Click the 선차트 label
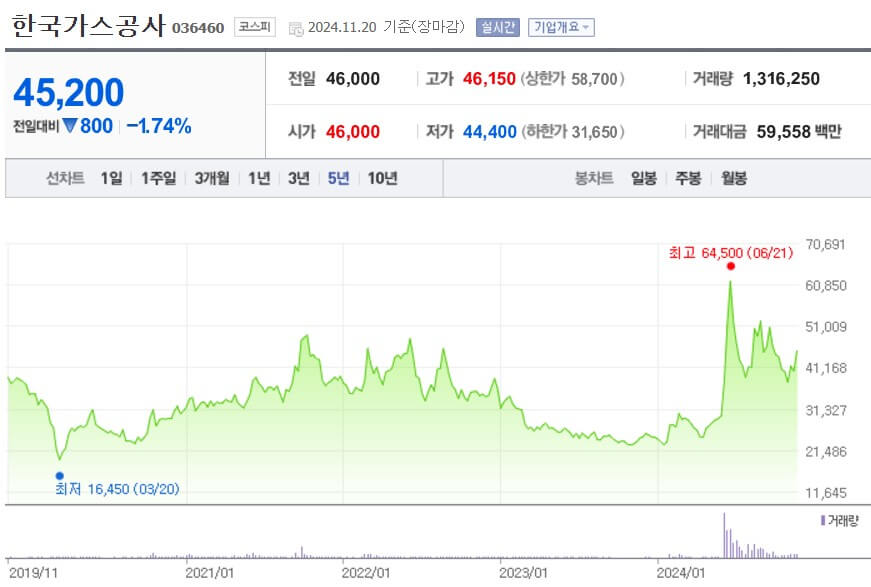 (65, 178)
